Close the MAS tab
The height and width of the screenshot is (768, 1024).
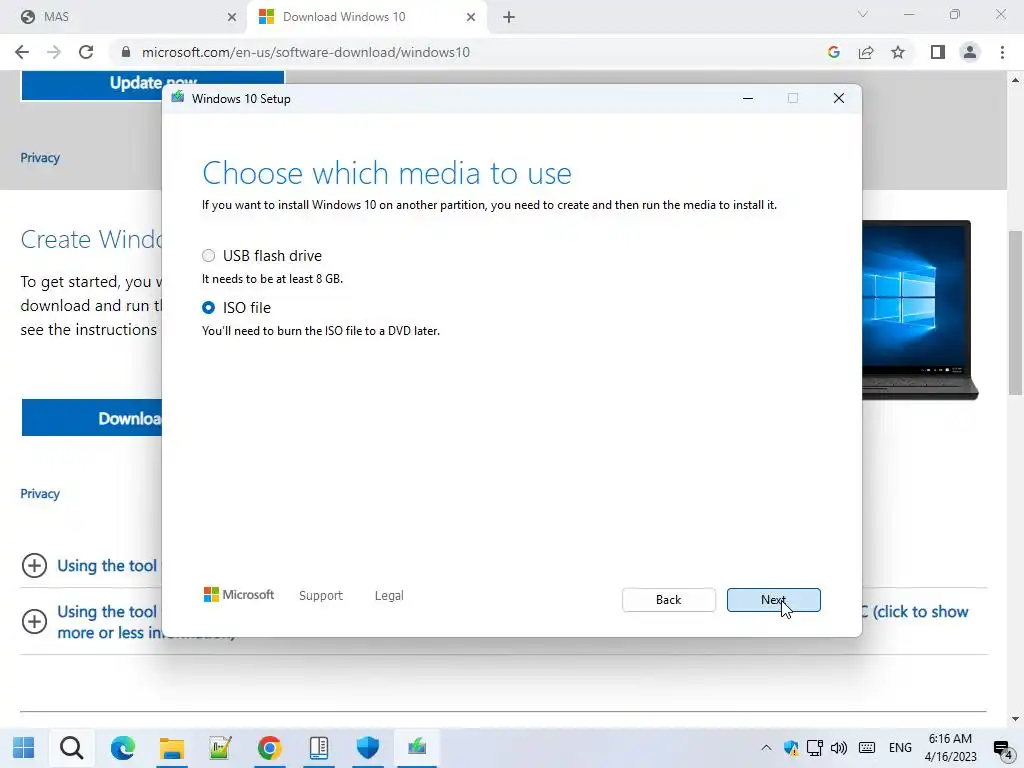click(232, 17)
